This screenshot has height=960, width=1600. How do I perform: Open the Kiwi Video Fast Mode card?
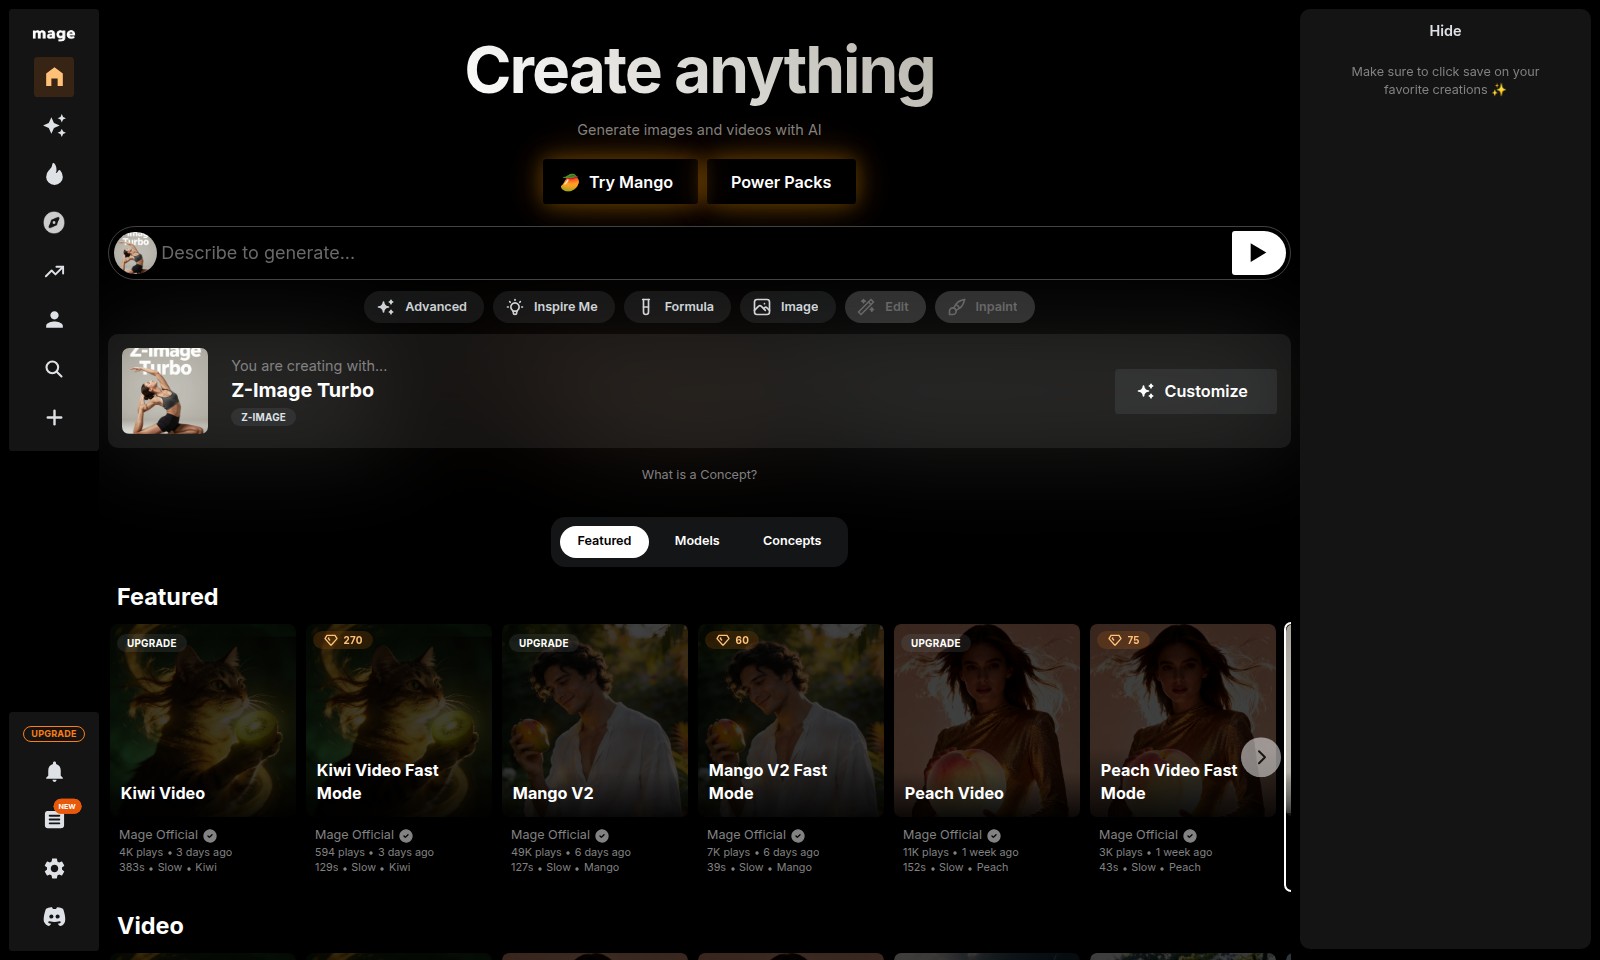[x=399, y=720]
